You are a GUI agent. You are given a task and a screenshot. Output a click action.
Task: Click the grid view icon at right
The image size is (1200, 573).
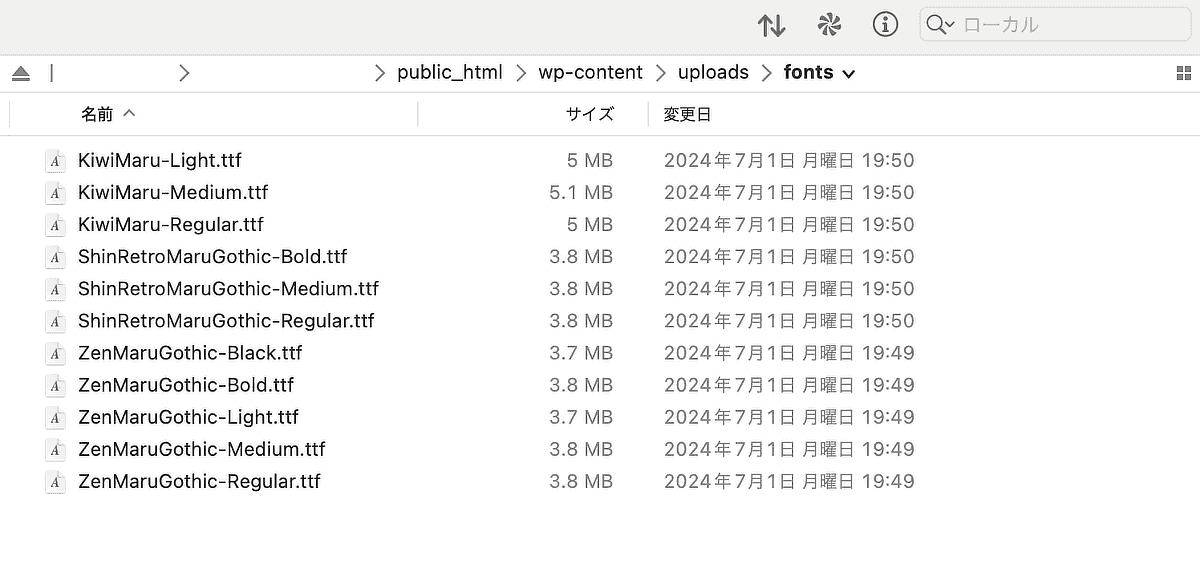[x=1184, y=73]
